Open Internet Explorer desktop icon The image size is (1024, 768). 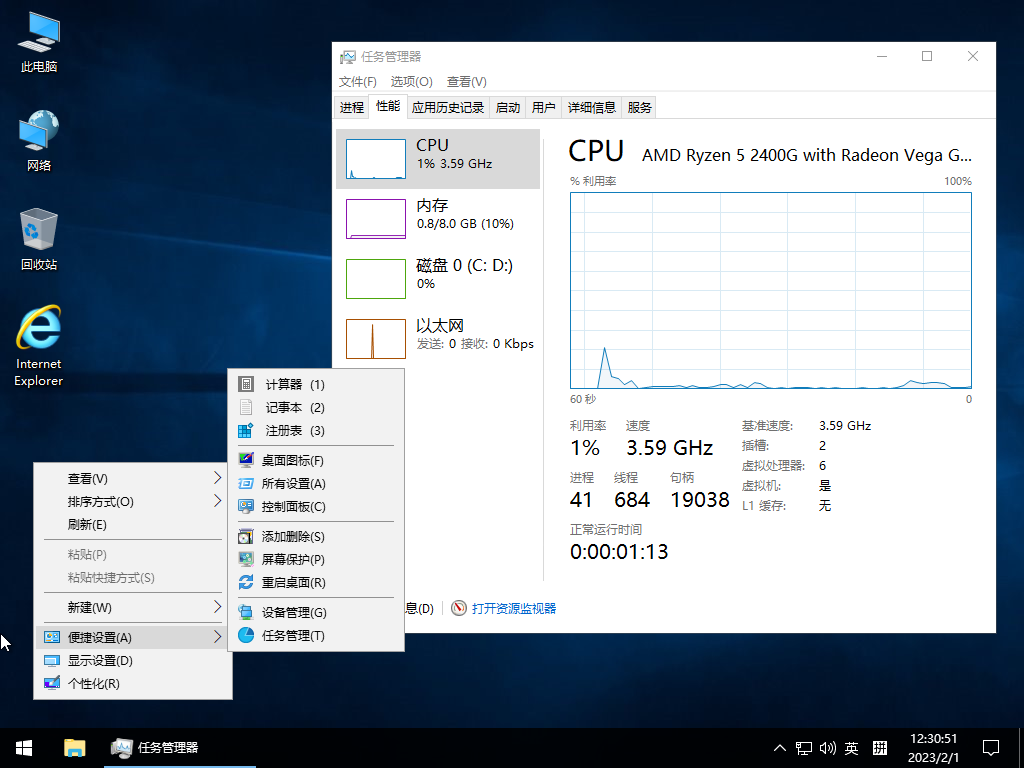point(39,345)
